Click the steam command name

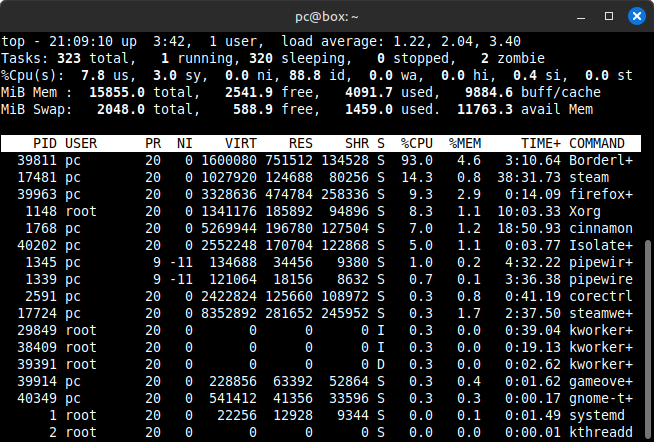click(589, 178)
